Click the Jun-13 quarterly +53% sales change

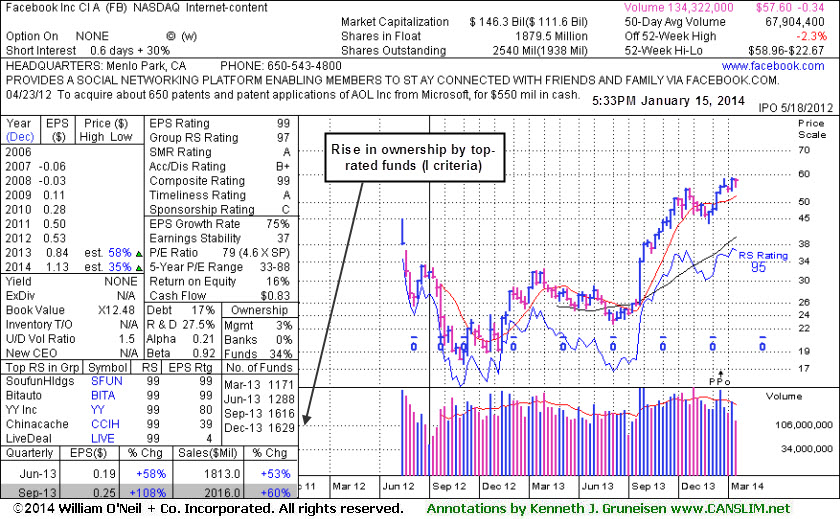tap(275, 474)
